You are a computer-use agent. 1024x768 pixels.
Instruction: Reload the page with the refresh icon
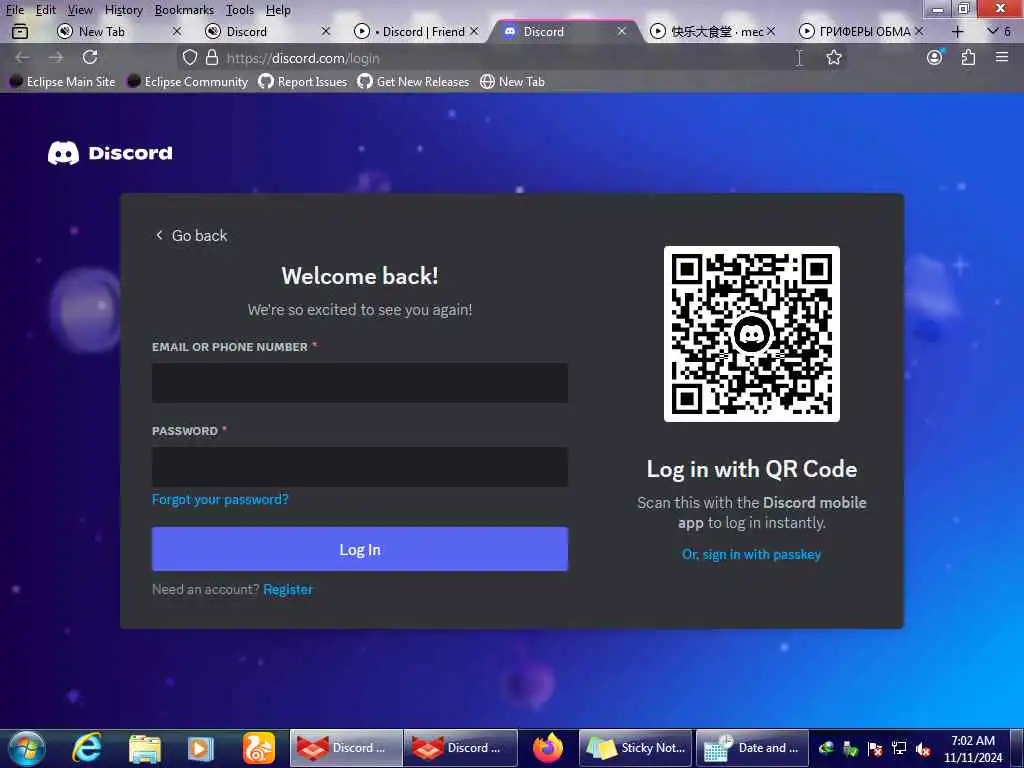click(x=90, y=57)
